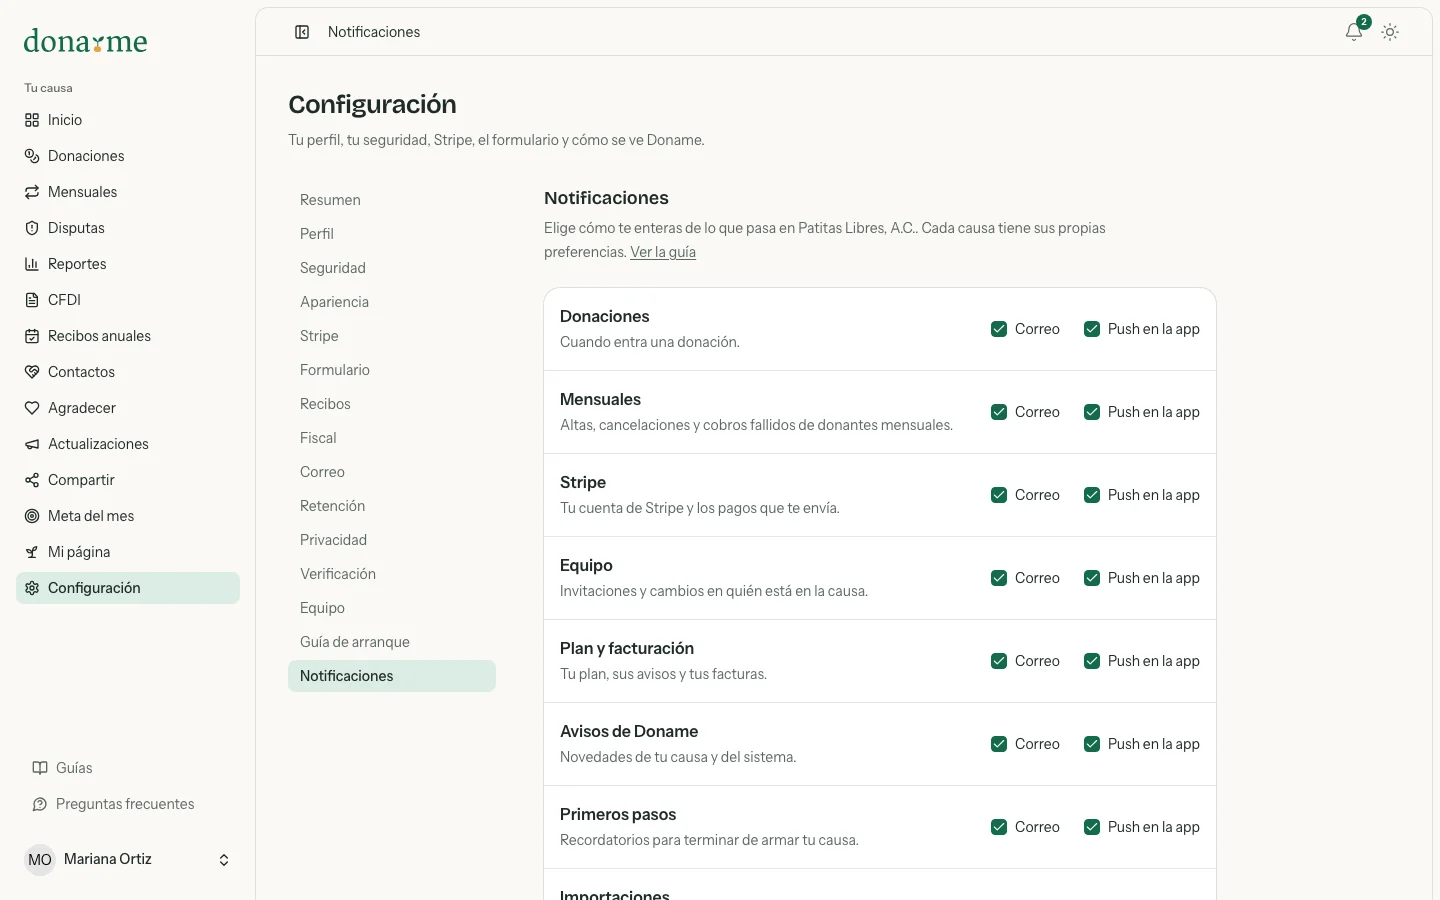The width and height of the screenshot is (1440, 900).
Task: Click the donarme logo
Action: pos(86,41)
